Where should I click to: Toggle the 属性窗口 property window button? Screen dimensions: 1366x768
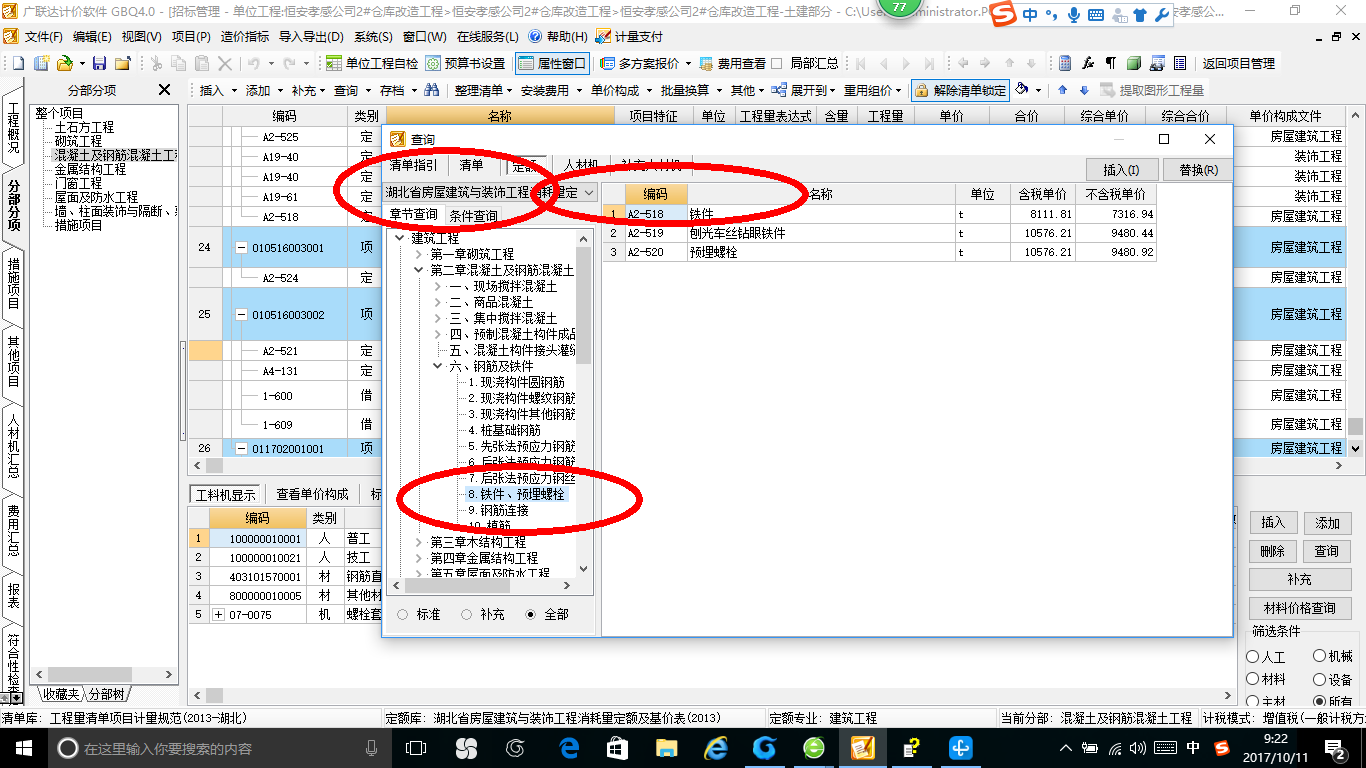552,63
